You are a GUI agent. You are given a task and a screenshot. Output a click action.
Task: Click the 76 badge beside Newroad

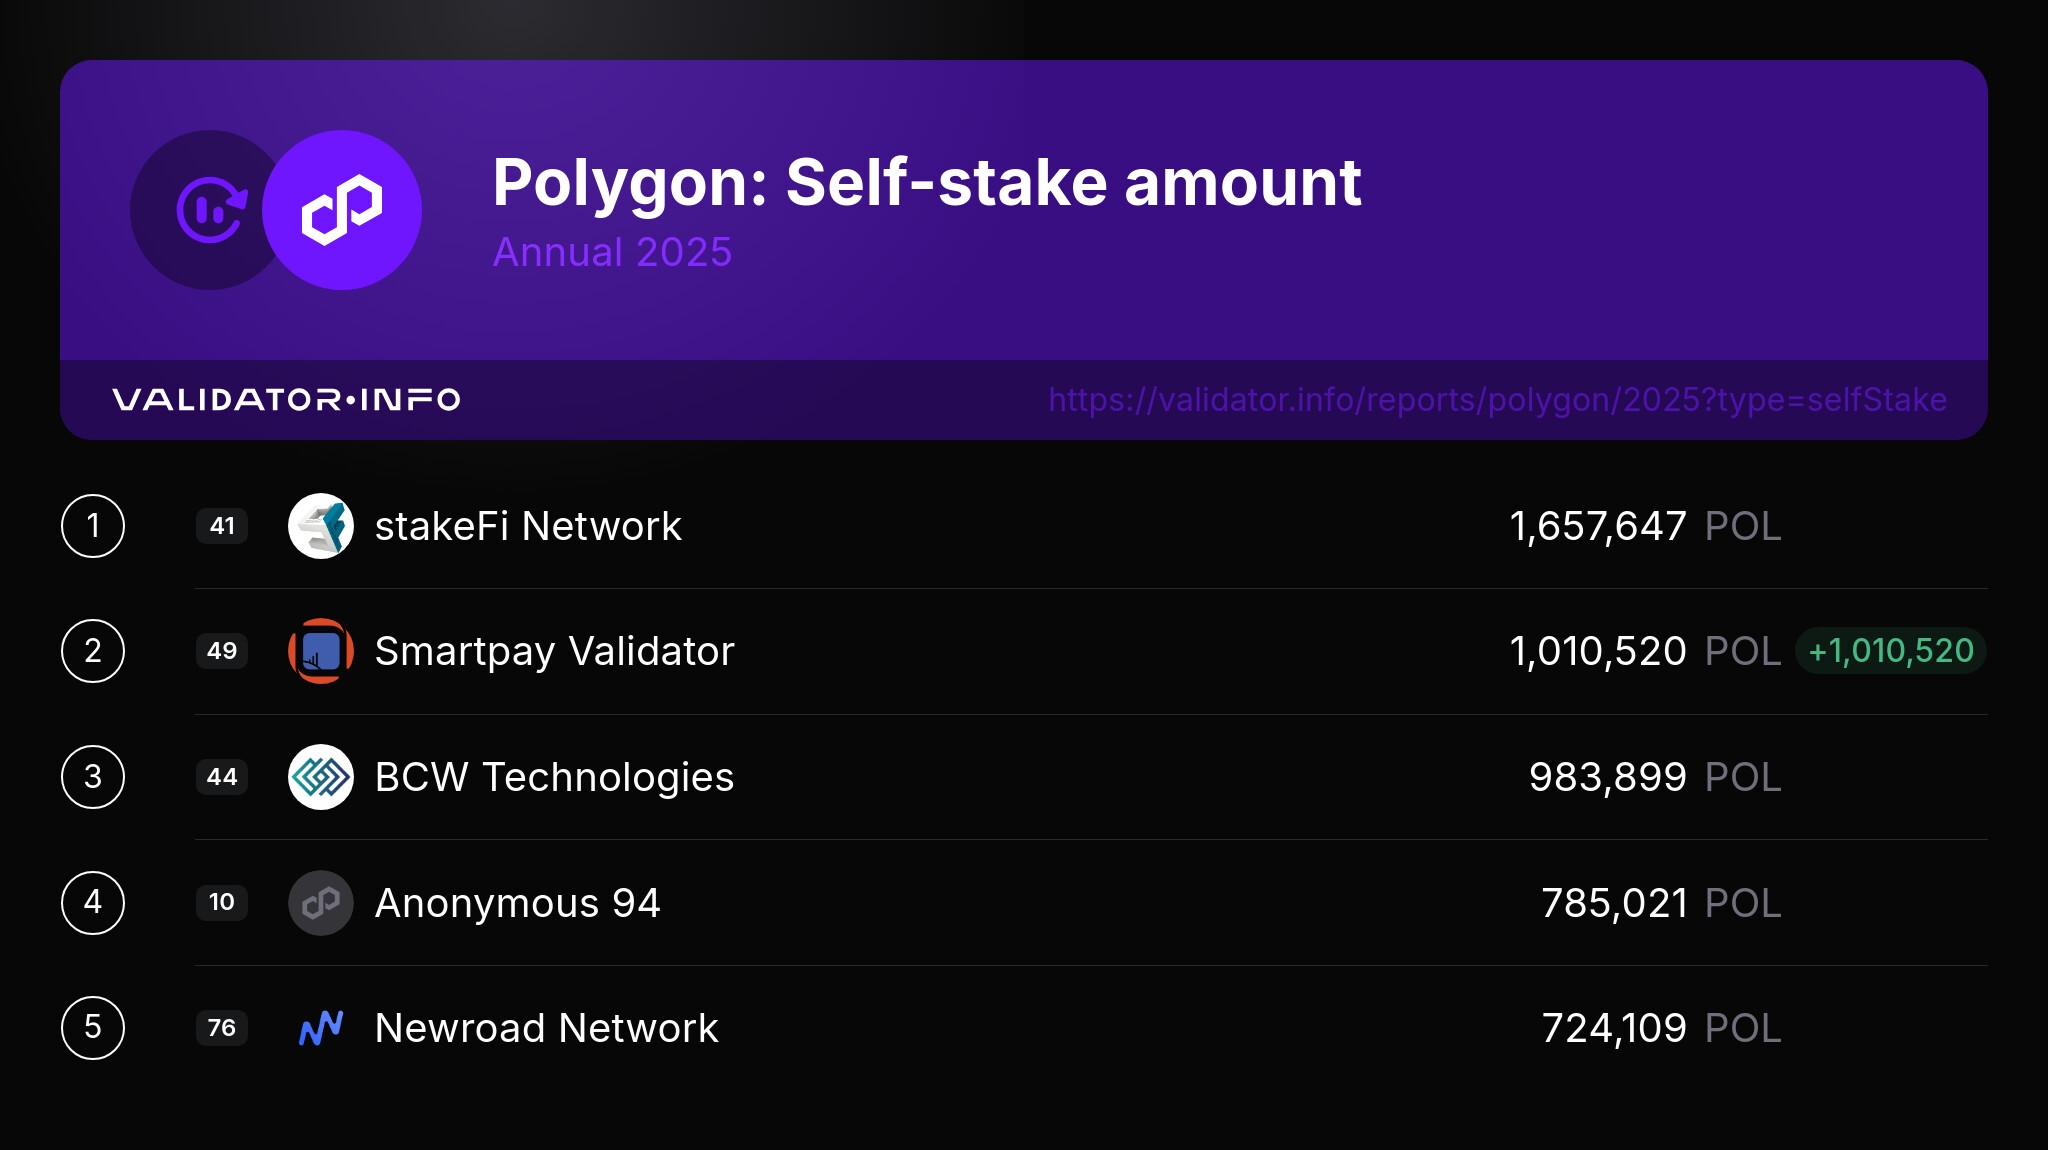click(x=222, y=1028)
